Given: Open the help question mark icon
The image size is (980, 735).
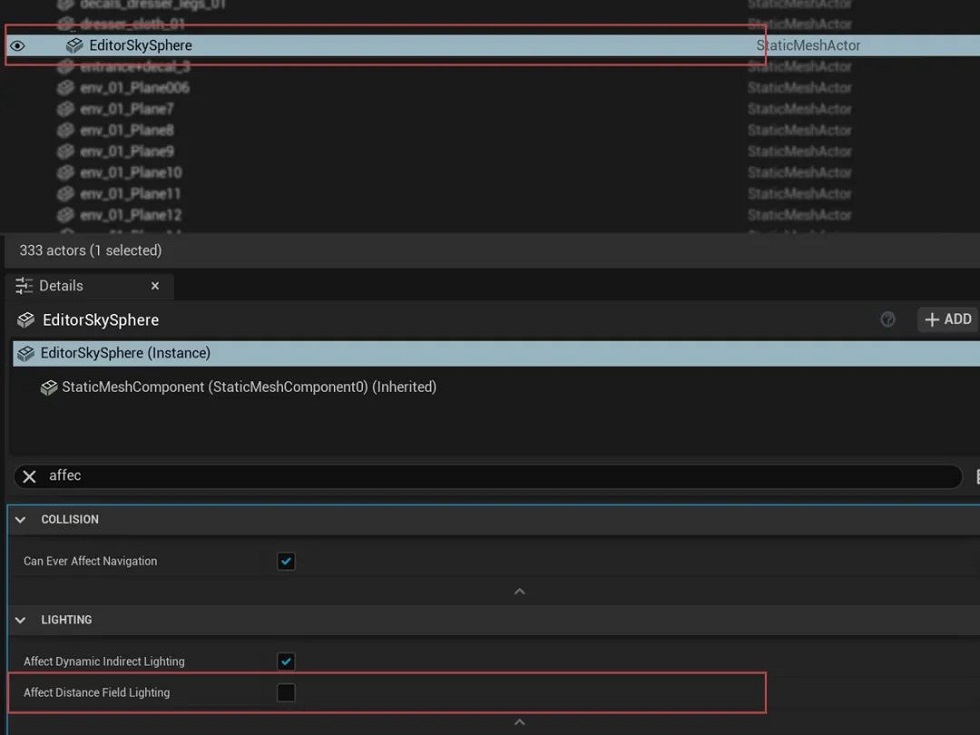Looking at the screenshot, I should tap(887, 320).
